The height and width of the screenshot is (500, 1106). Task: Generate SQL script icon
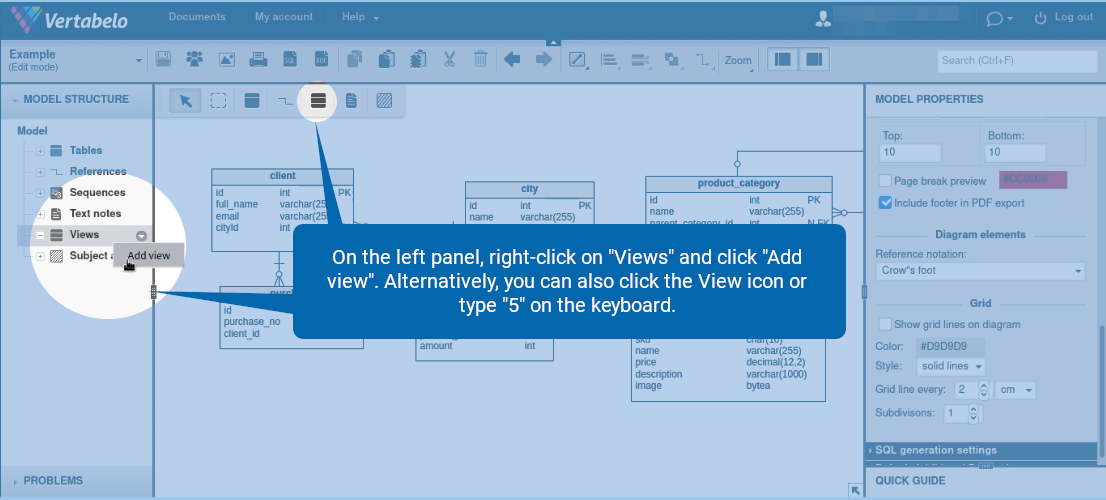290,59
